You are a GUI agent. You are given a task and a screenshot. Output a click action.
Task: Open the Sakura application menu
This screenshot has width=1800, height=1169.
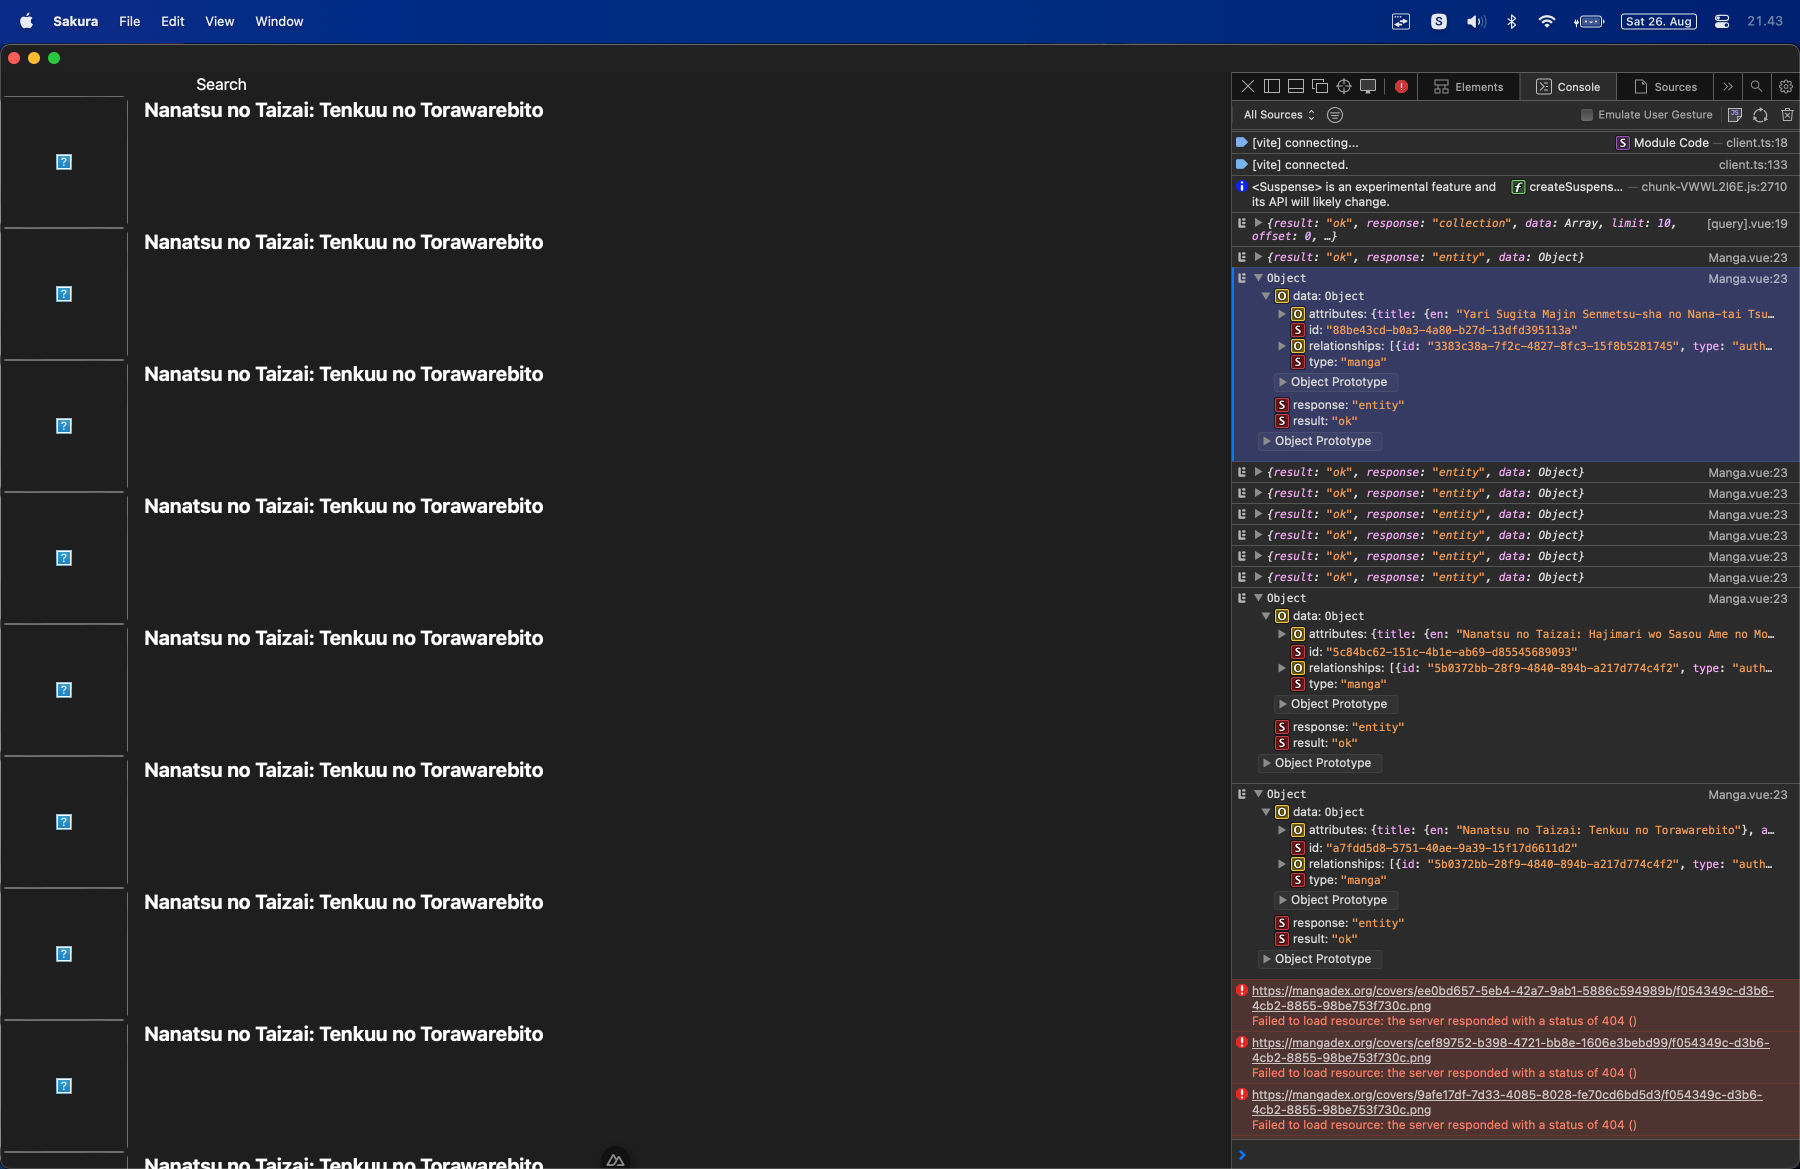tap(76, 21)
